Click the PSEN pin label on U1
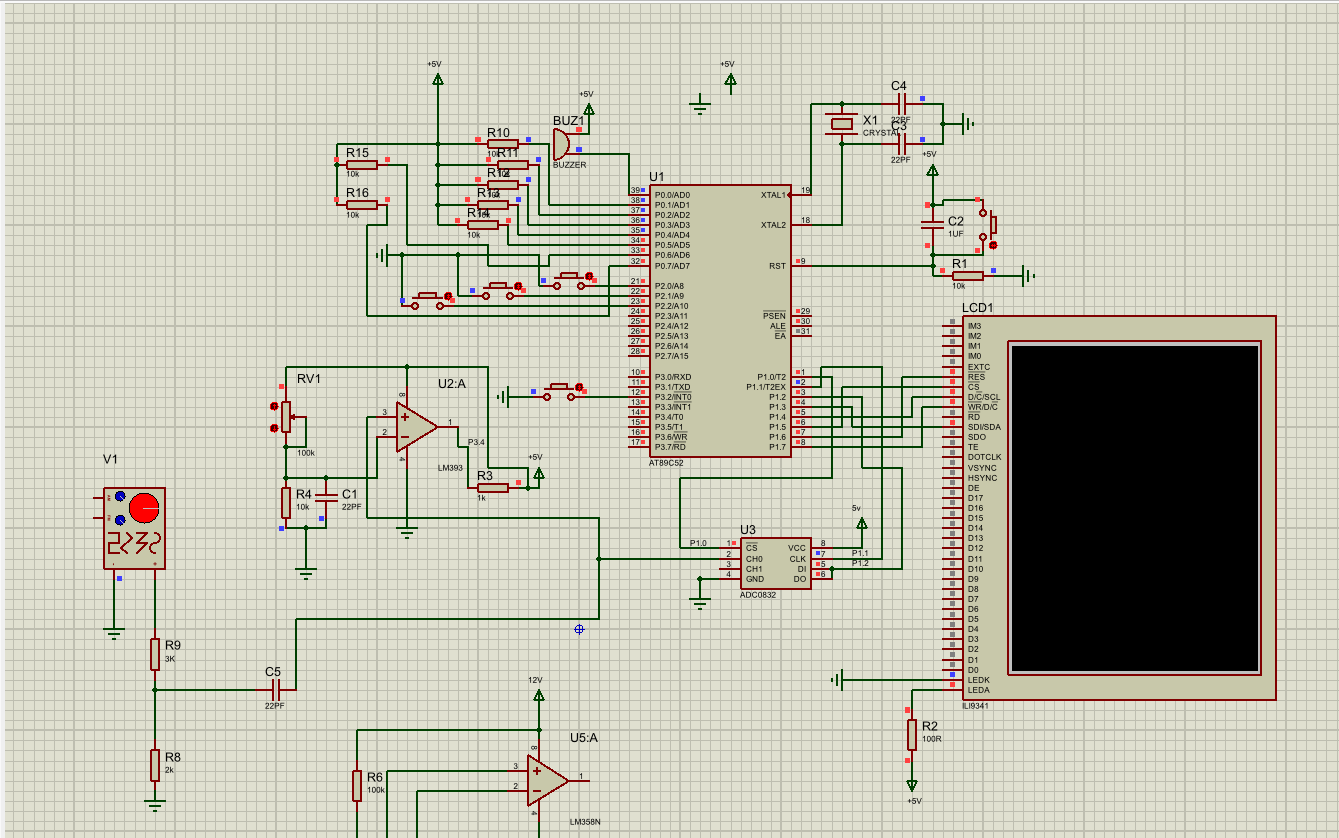This screenshot has height=838, width=1339. pos(776,315)
